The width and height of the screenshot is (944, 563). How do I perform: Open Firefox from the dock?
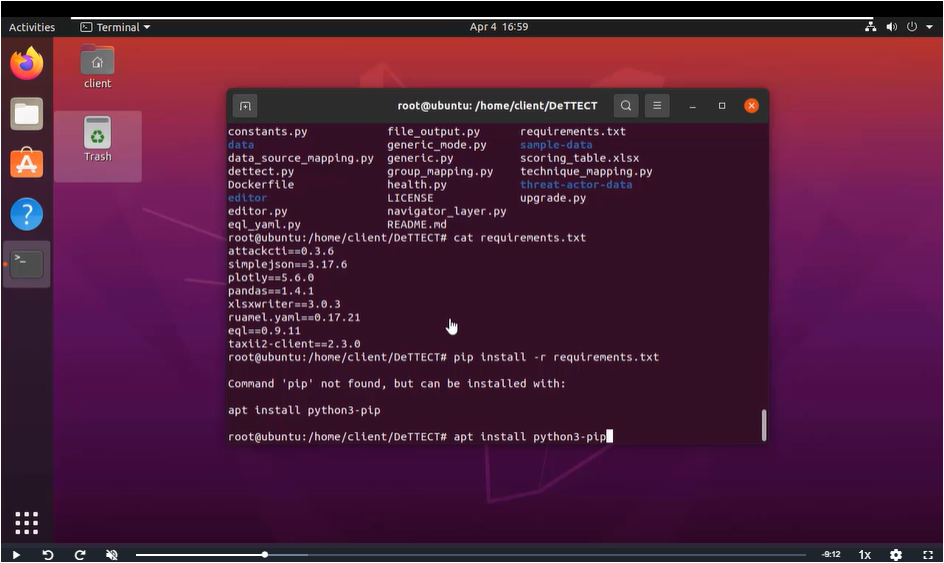(x=27, y=64)
